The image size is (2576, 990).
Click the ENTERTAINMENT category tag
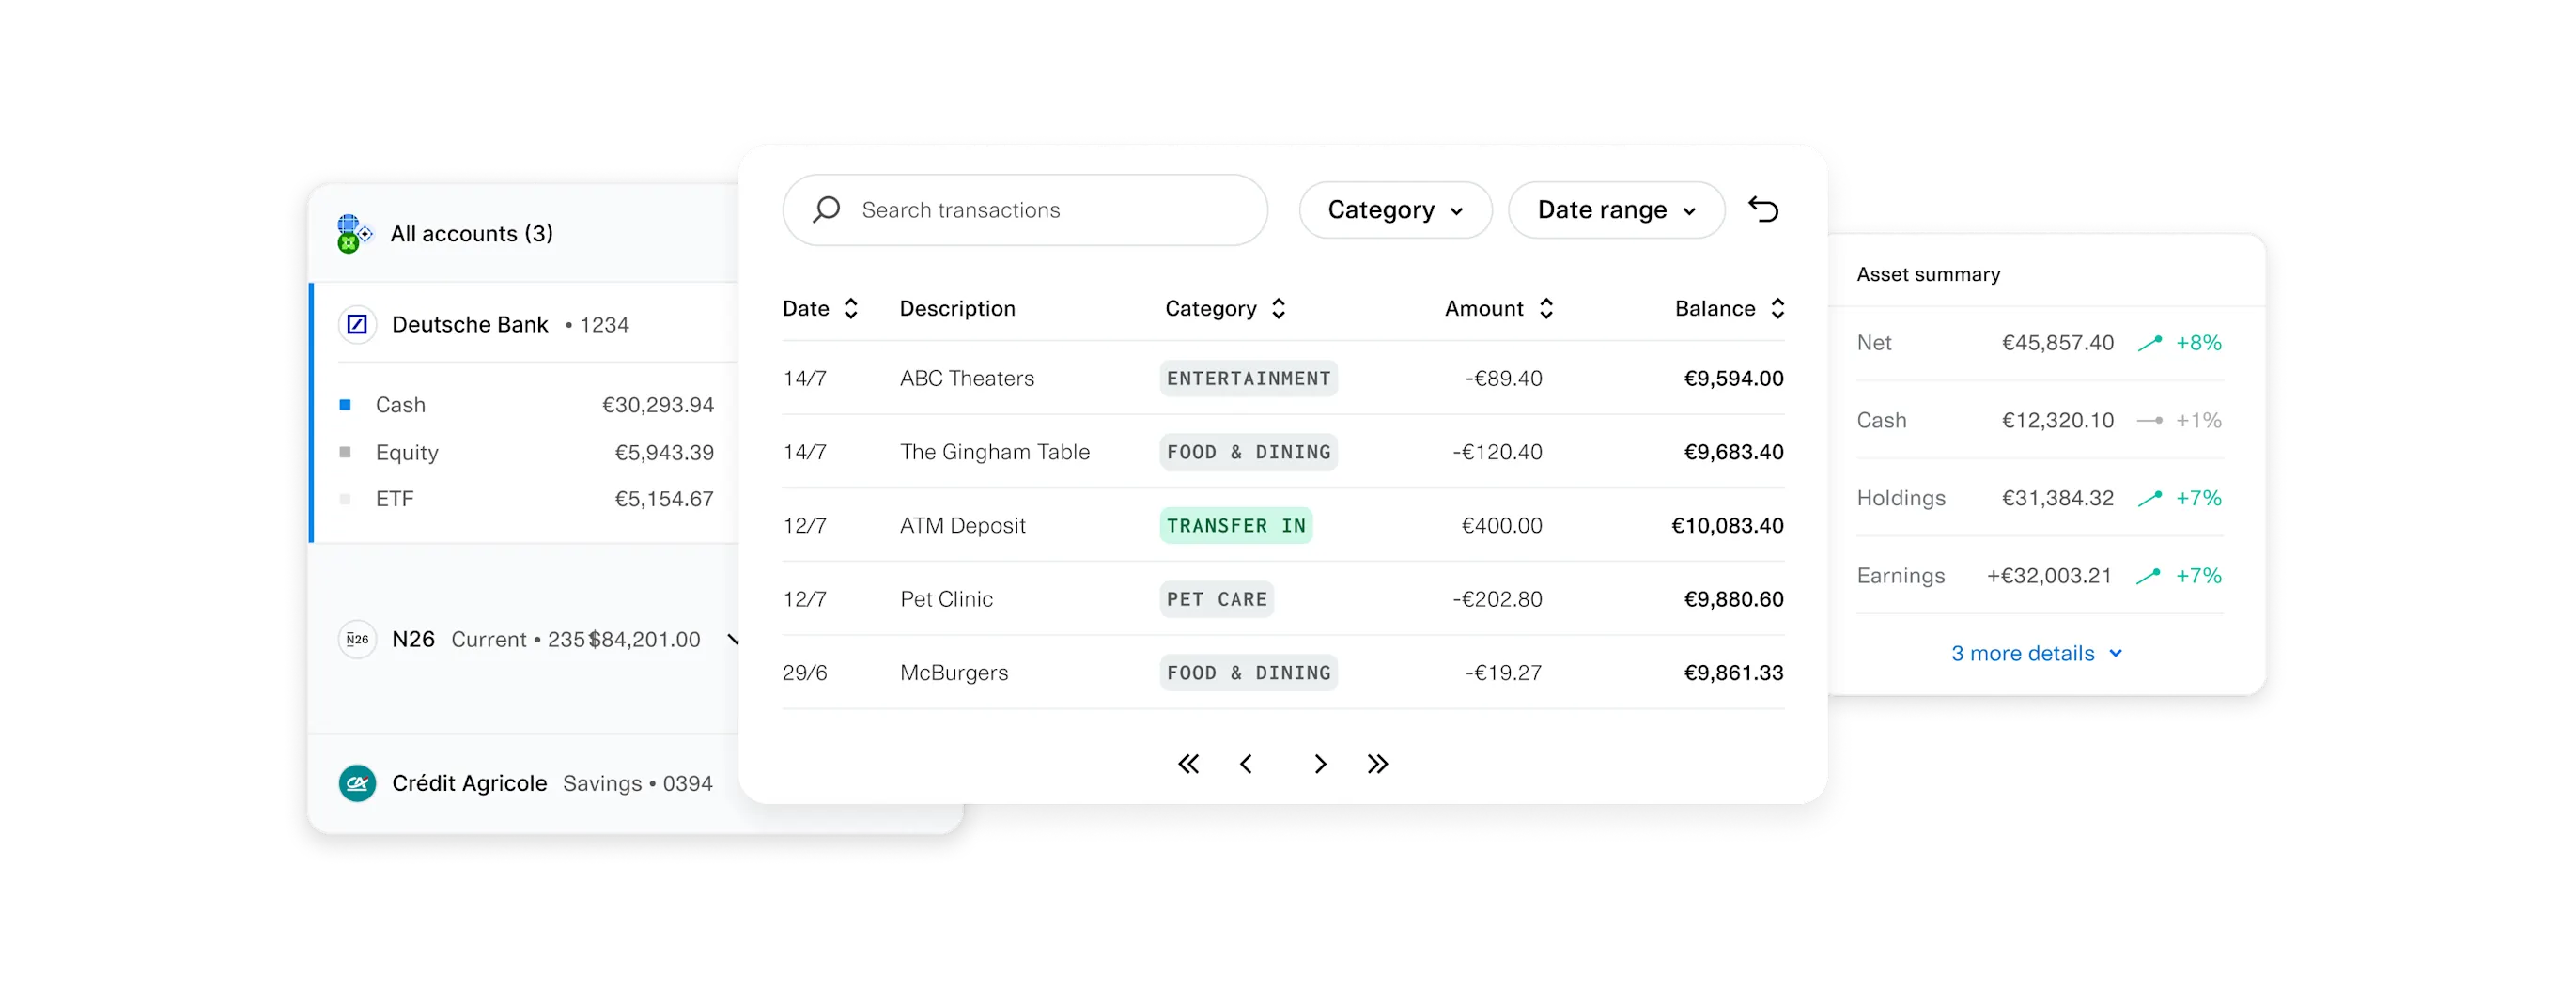point(1248,379)
